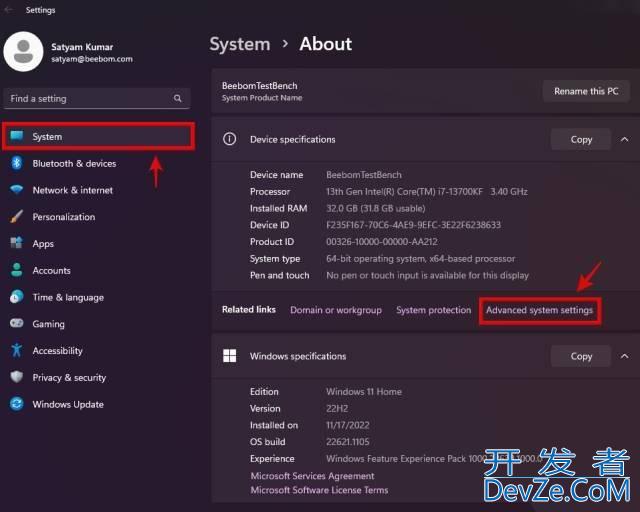Image resolution: width=640 pixels, height=512 pixels.
Task: Go back using the Settings back arrow
Action: point(8,10)
